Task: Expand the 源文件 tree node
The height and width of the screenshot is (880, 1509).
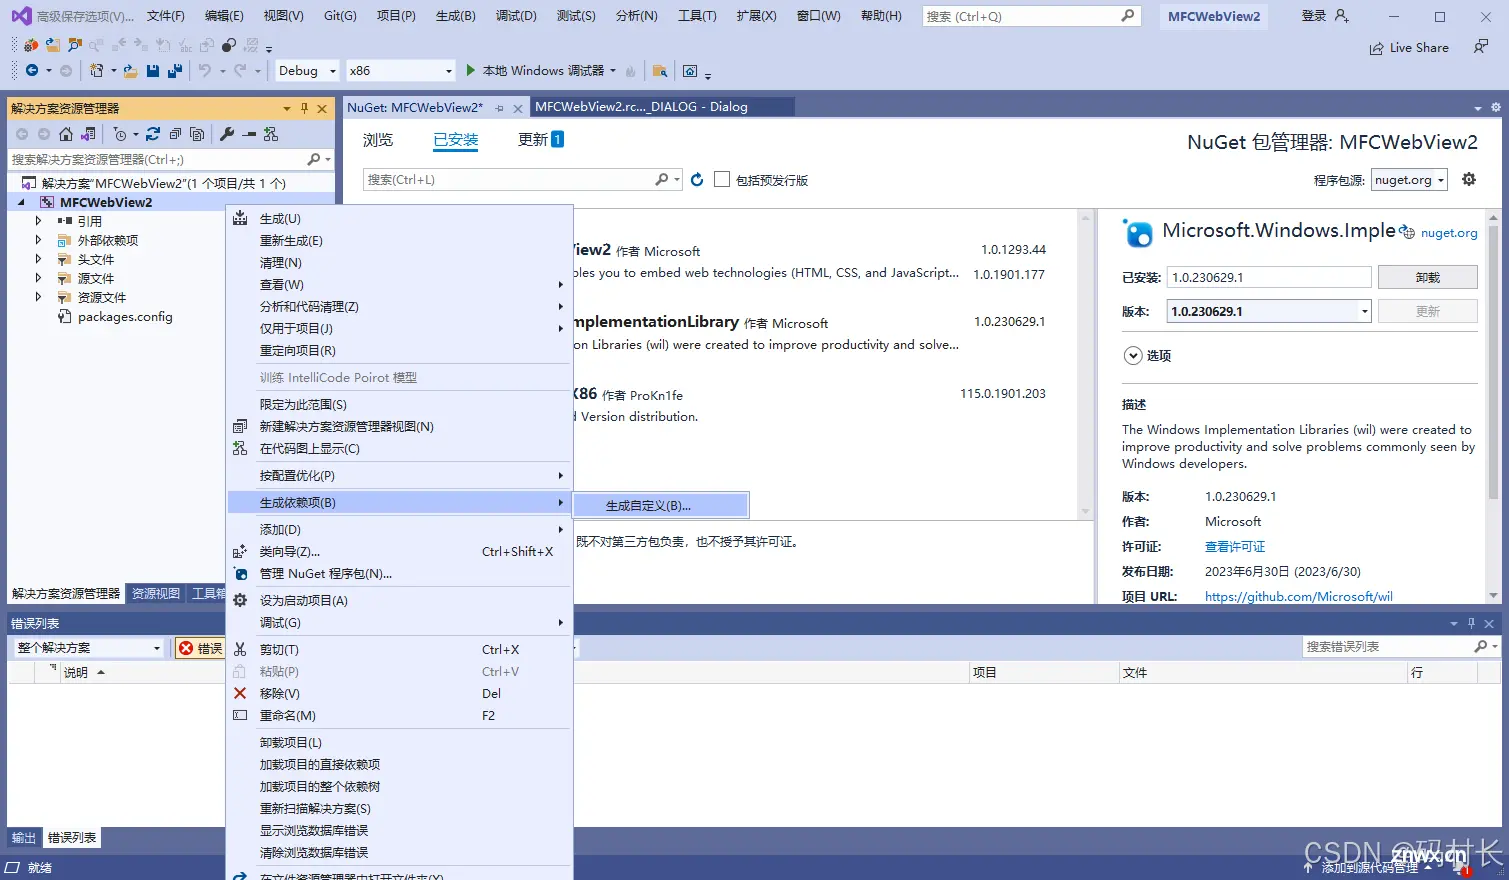Action: point(39,278)
